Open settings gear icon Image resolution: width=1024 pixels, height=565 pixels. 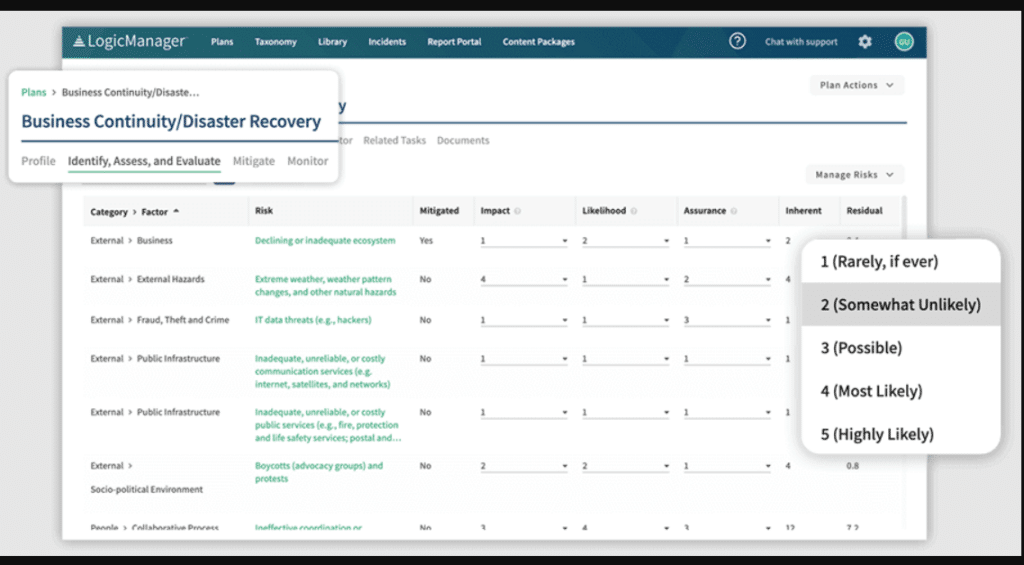[865, 42]
